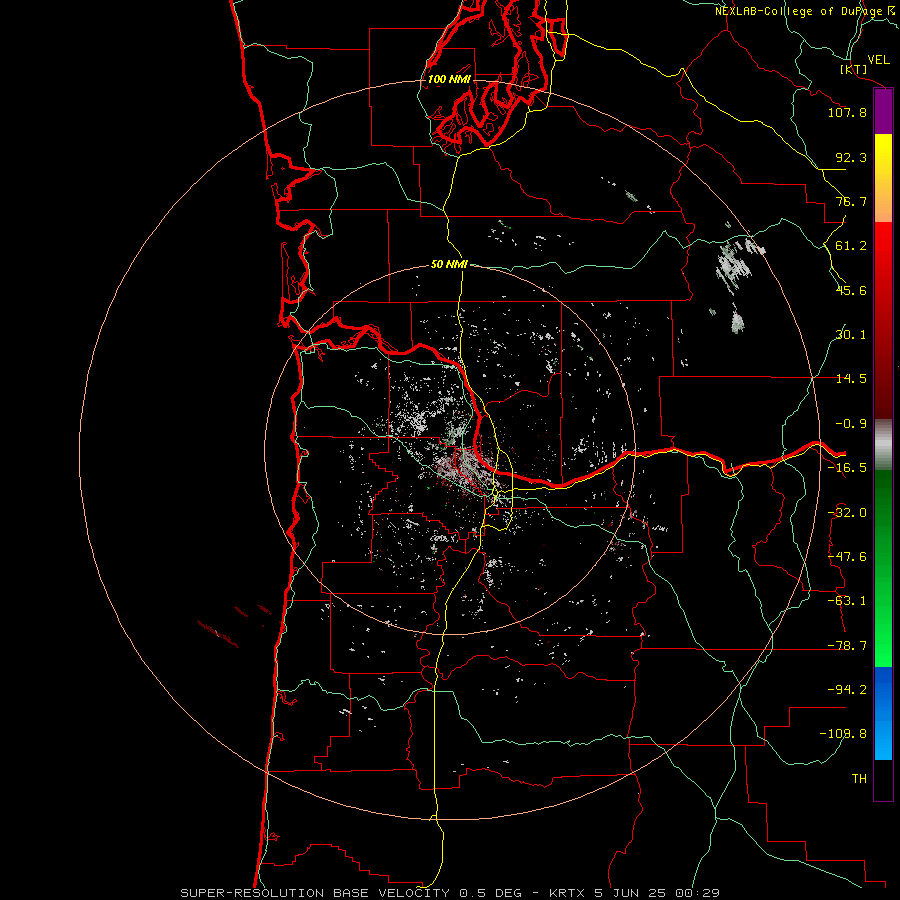Select the -32.0 velocity scale value
900x900 pixels.
[x=847, y=513]
